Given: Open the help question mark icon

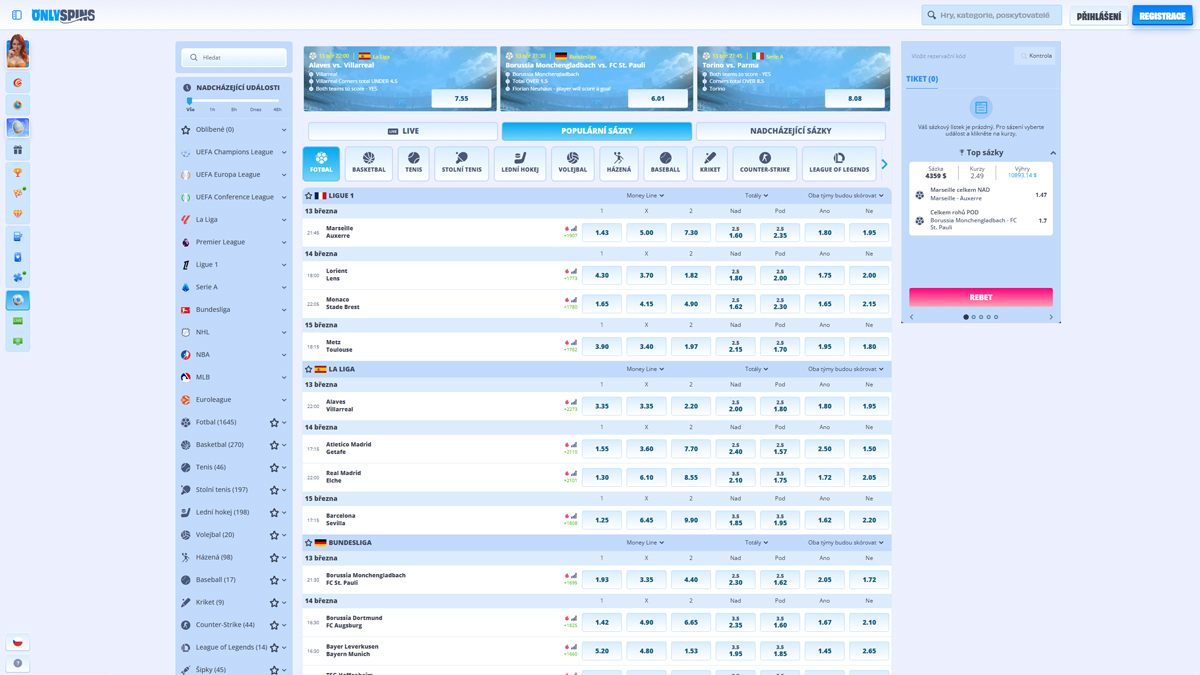Looking at the screenshot, I should pos(17,663).
